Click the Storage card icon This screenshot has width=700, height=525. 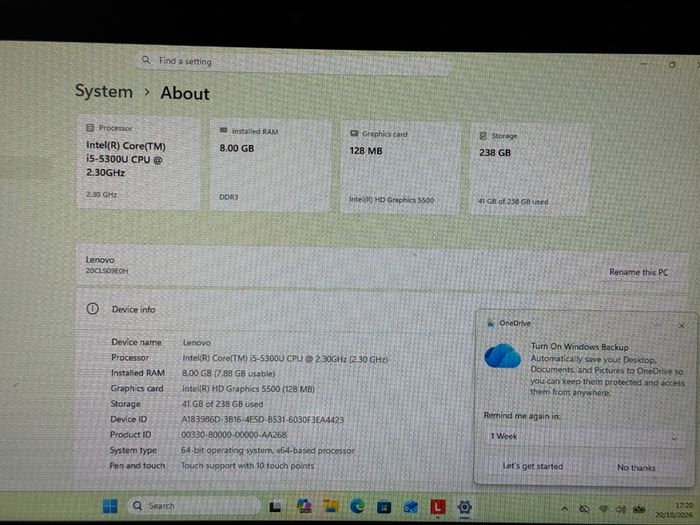[x=483, y=135]
